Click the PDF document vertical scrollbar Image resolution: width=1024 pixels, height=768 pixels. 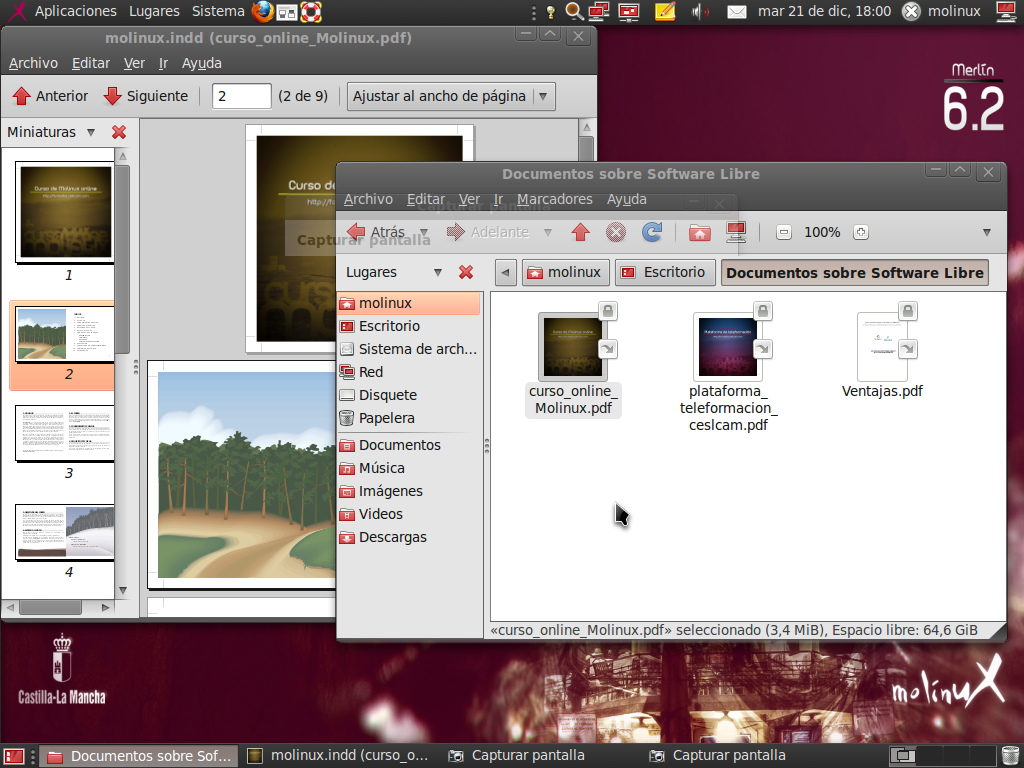coord(586,149)
